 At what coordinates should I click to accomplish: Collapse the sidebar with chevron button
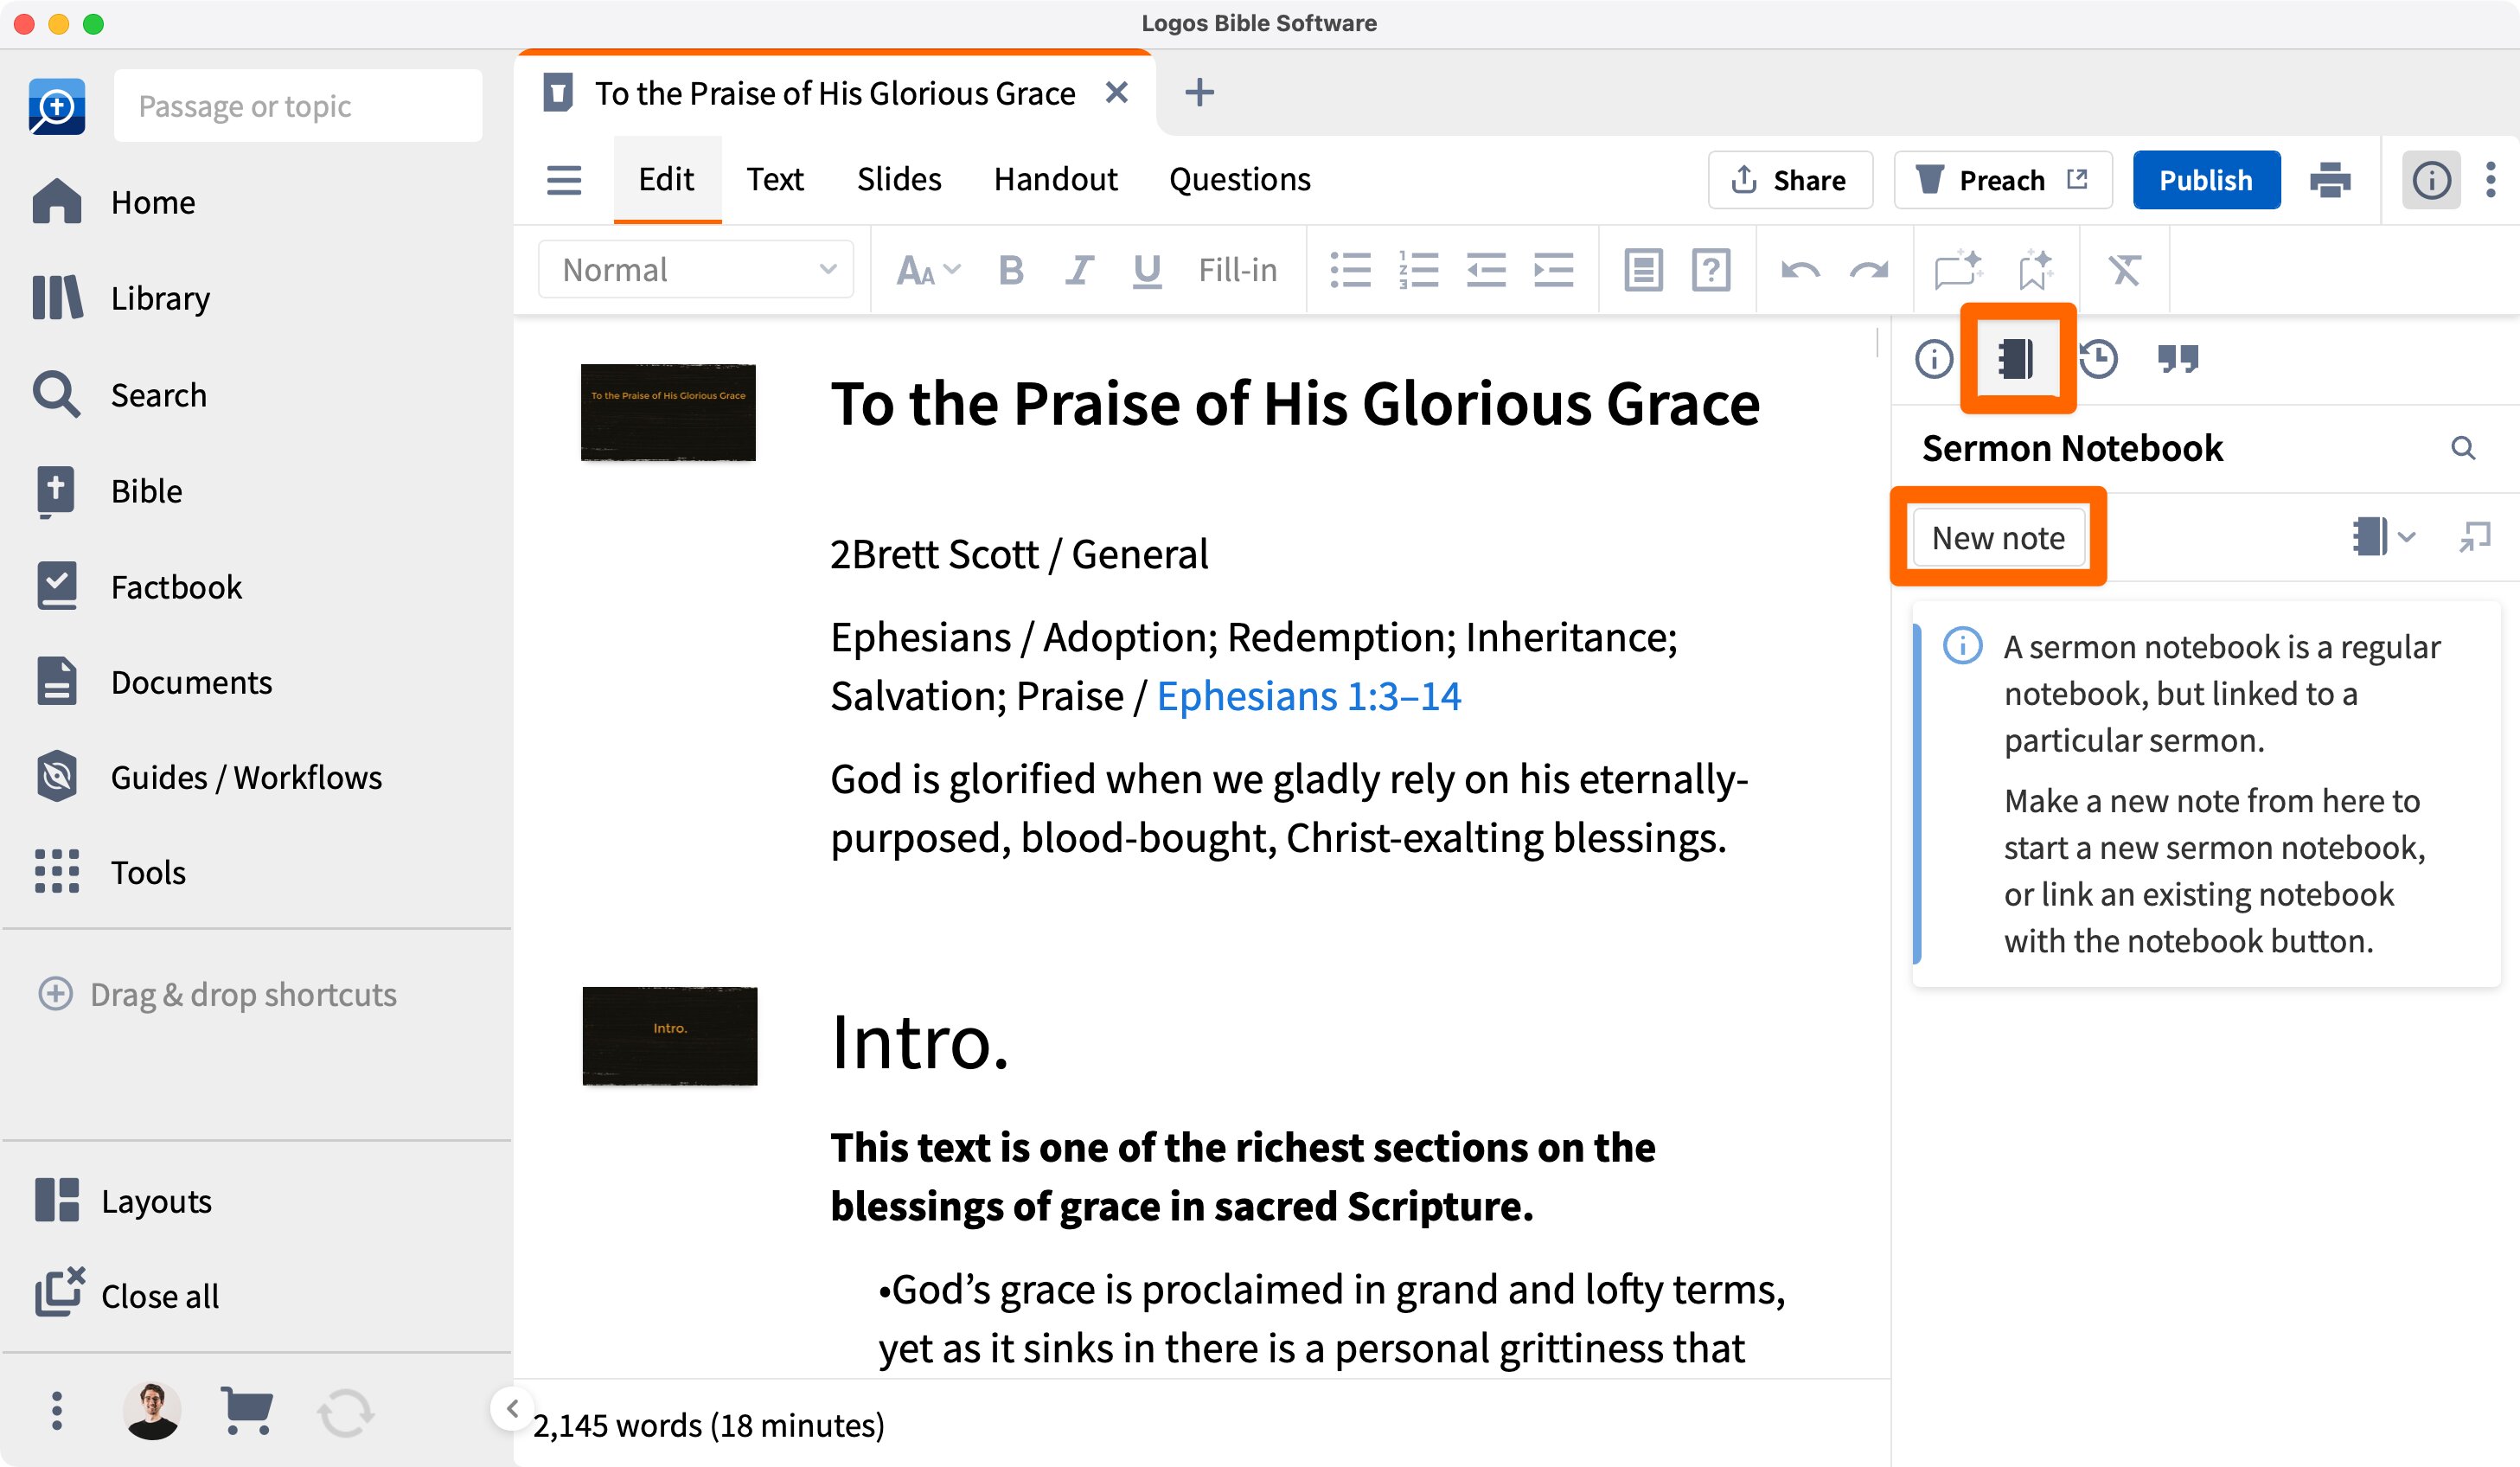(x=512, y=1408)
